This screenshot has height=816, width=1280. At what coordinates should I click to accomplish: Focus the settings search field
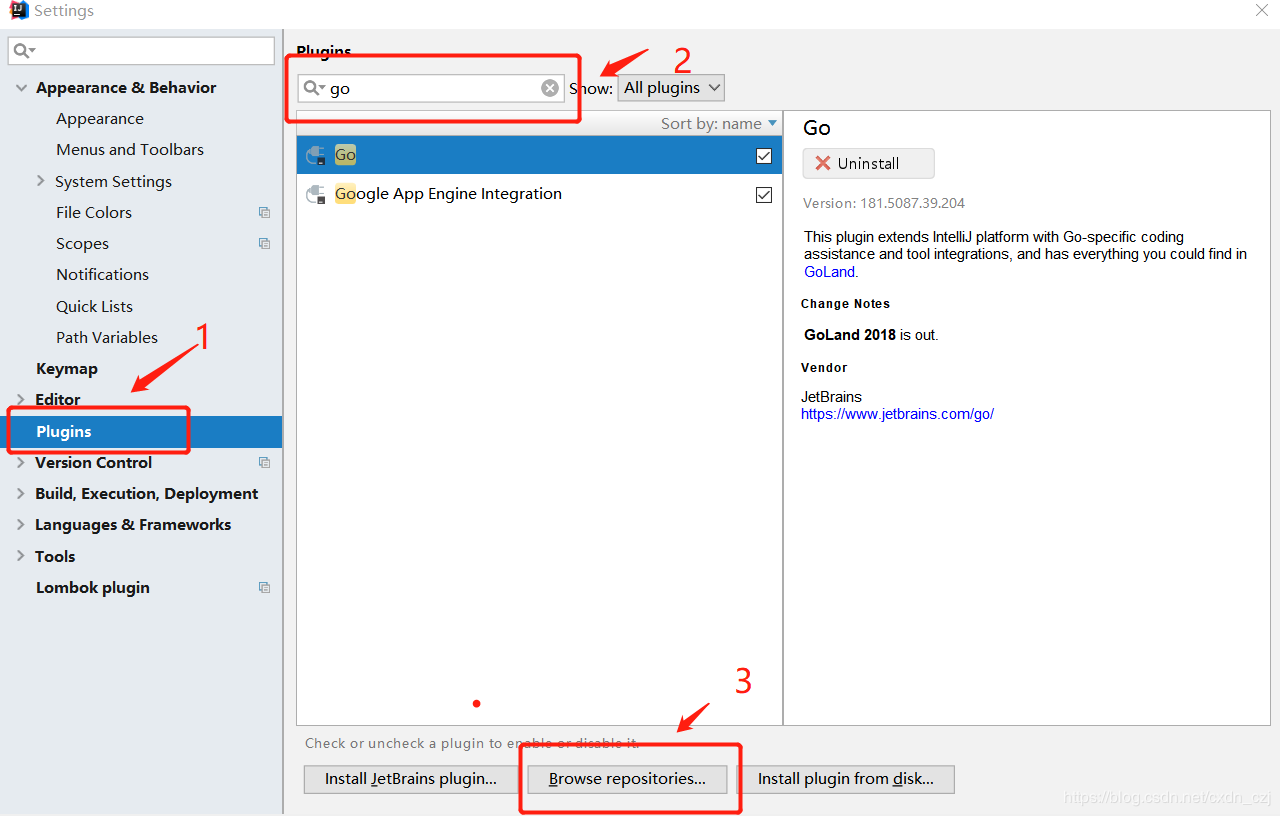pyautogui.click(x=141, y=51)
